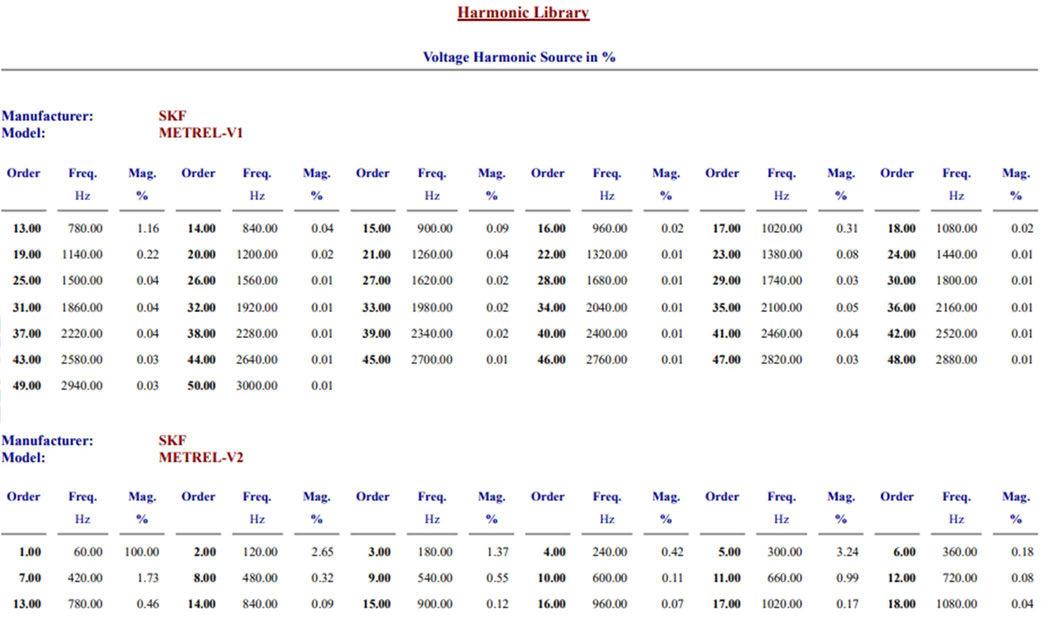1050x618 pixels.
Task: Click frequency 1440.00 cell
Action: pyautogui.click(x=956, y=254)
